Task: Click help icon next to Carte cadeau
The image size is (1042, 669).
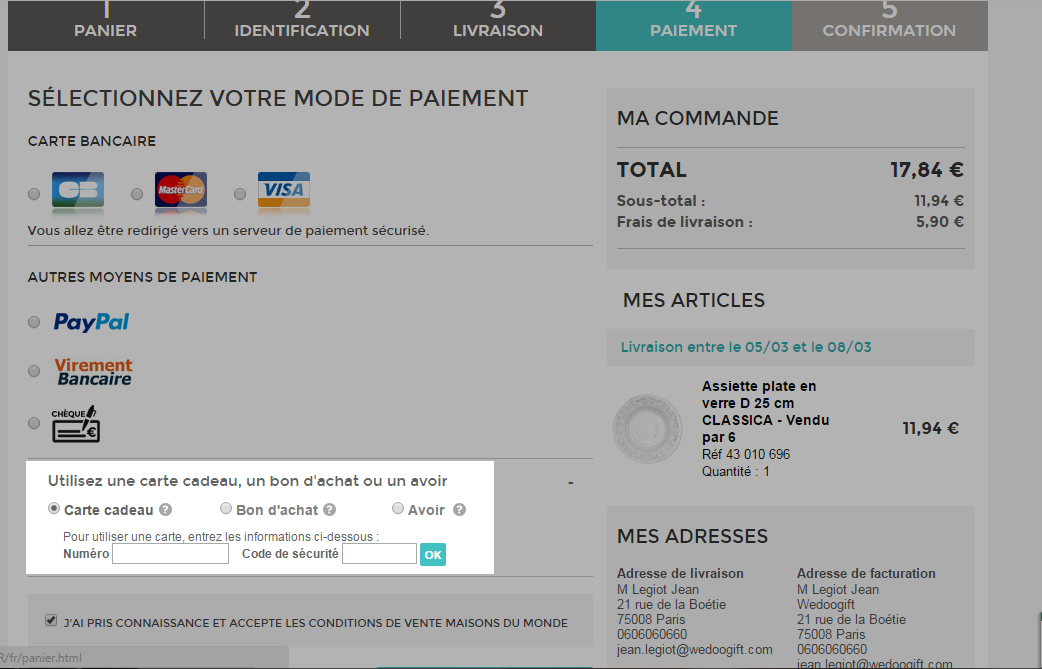Action: coord(166,510)
